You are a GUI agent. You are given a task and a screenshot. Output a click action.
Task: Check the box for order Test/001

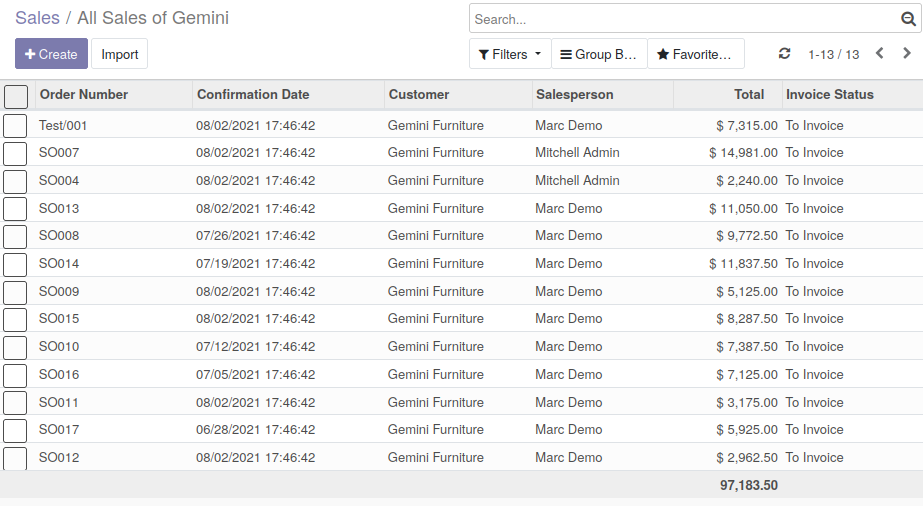15,126
